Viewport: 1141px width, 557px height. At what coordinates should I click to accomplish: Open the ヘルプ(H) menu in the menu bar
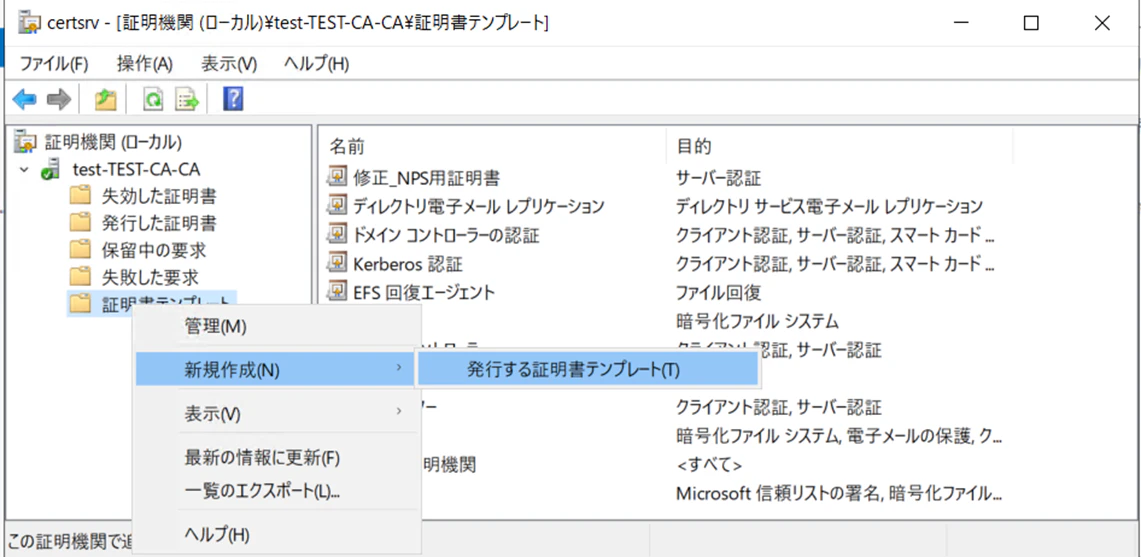[x=317, y=64]
